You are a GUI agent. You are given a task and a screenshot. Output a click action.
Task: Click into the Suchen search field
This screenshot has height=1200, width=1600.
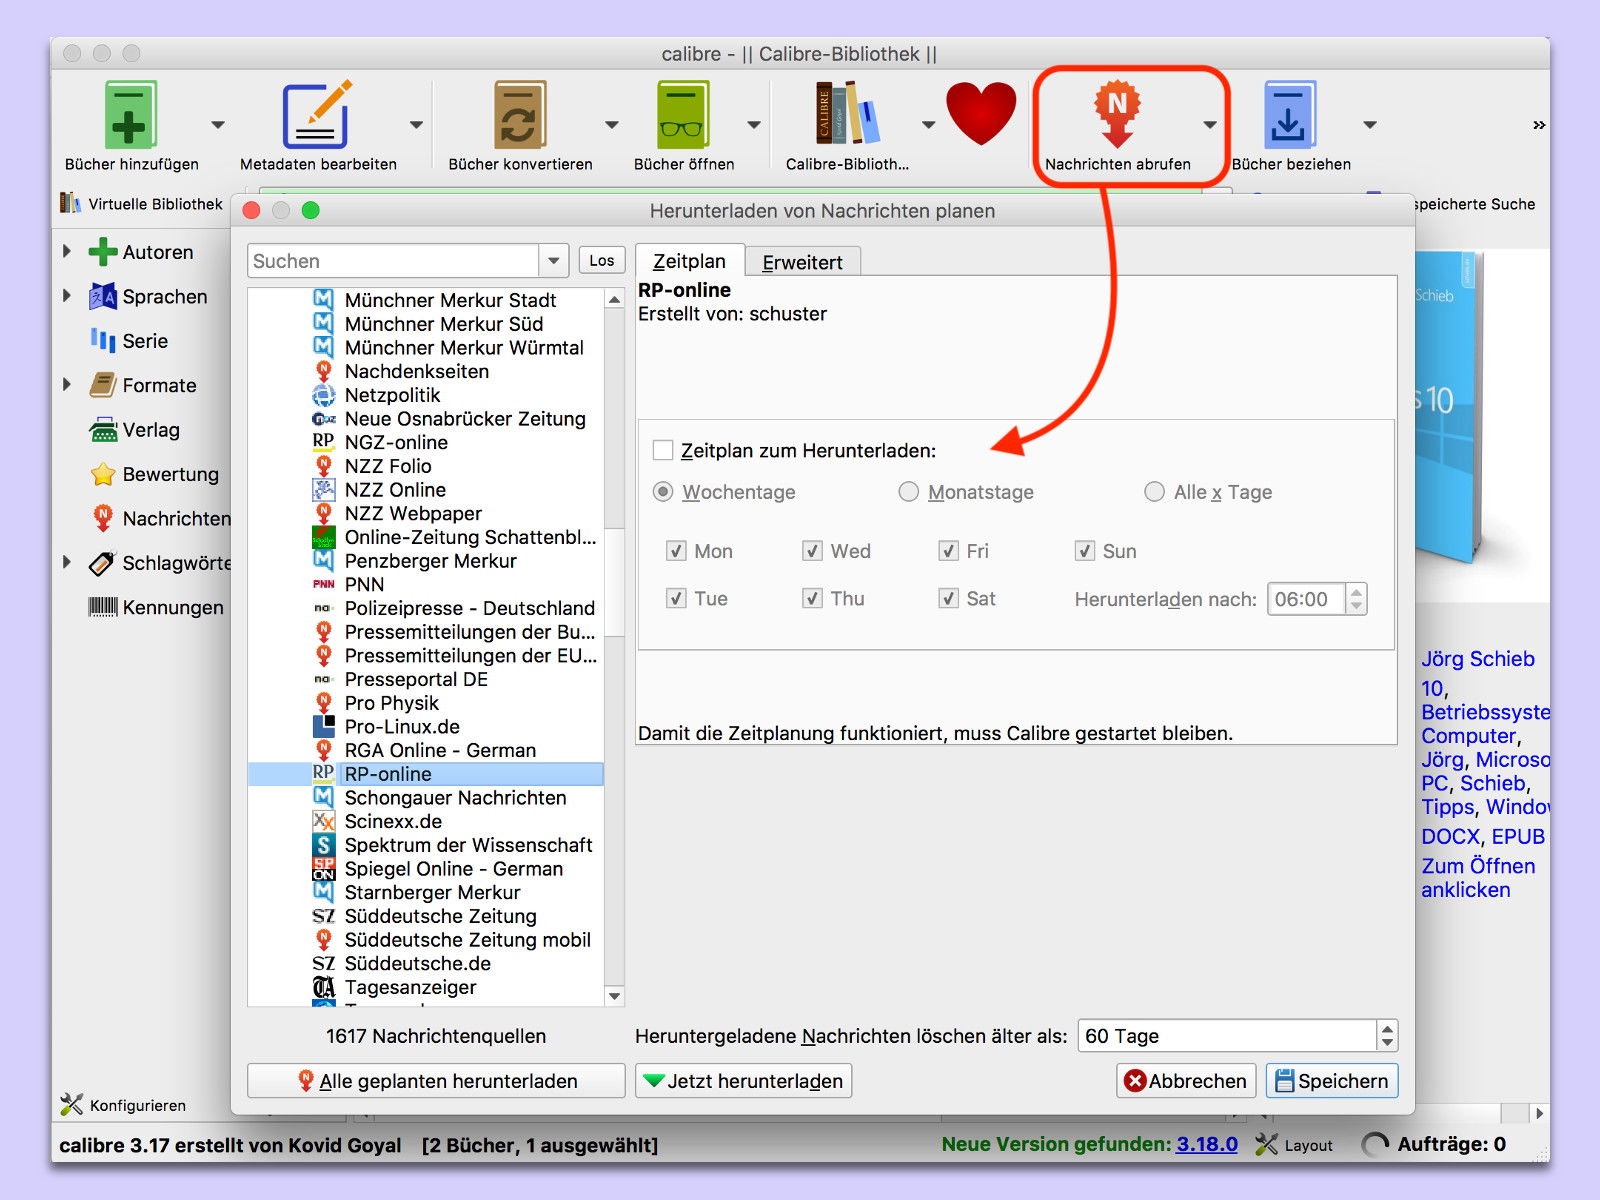click(x=394, y=261)
